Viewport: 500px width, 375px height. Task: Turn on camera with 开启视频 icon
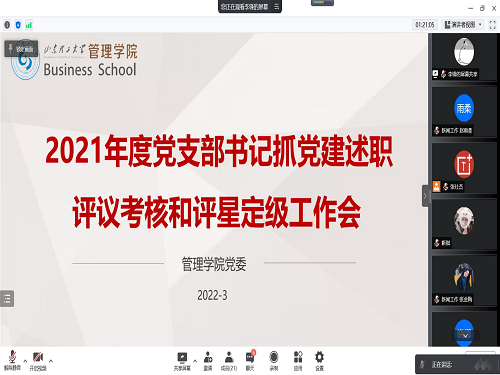coord(38,360)
